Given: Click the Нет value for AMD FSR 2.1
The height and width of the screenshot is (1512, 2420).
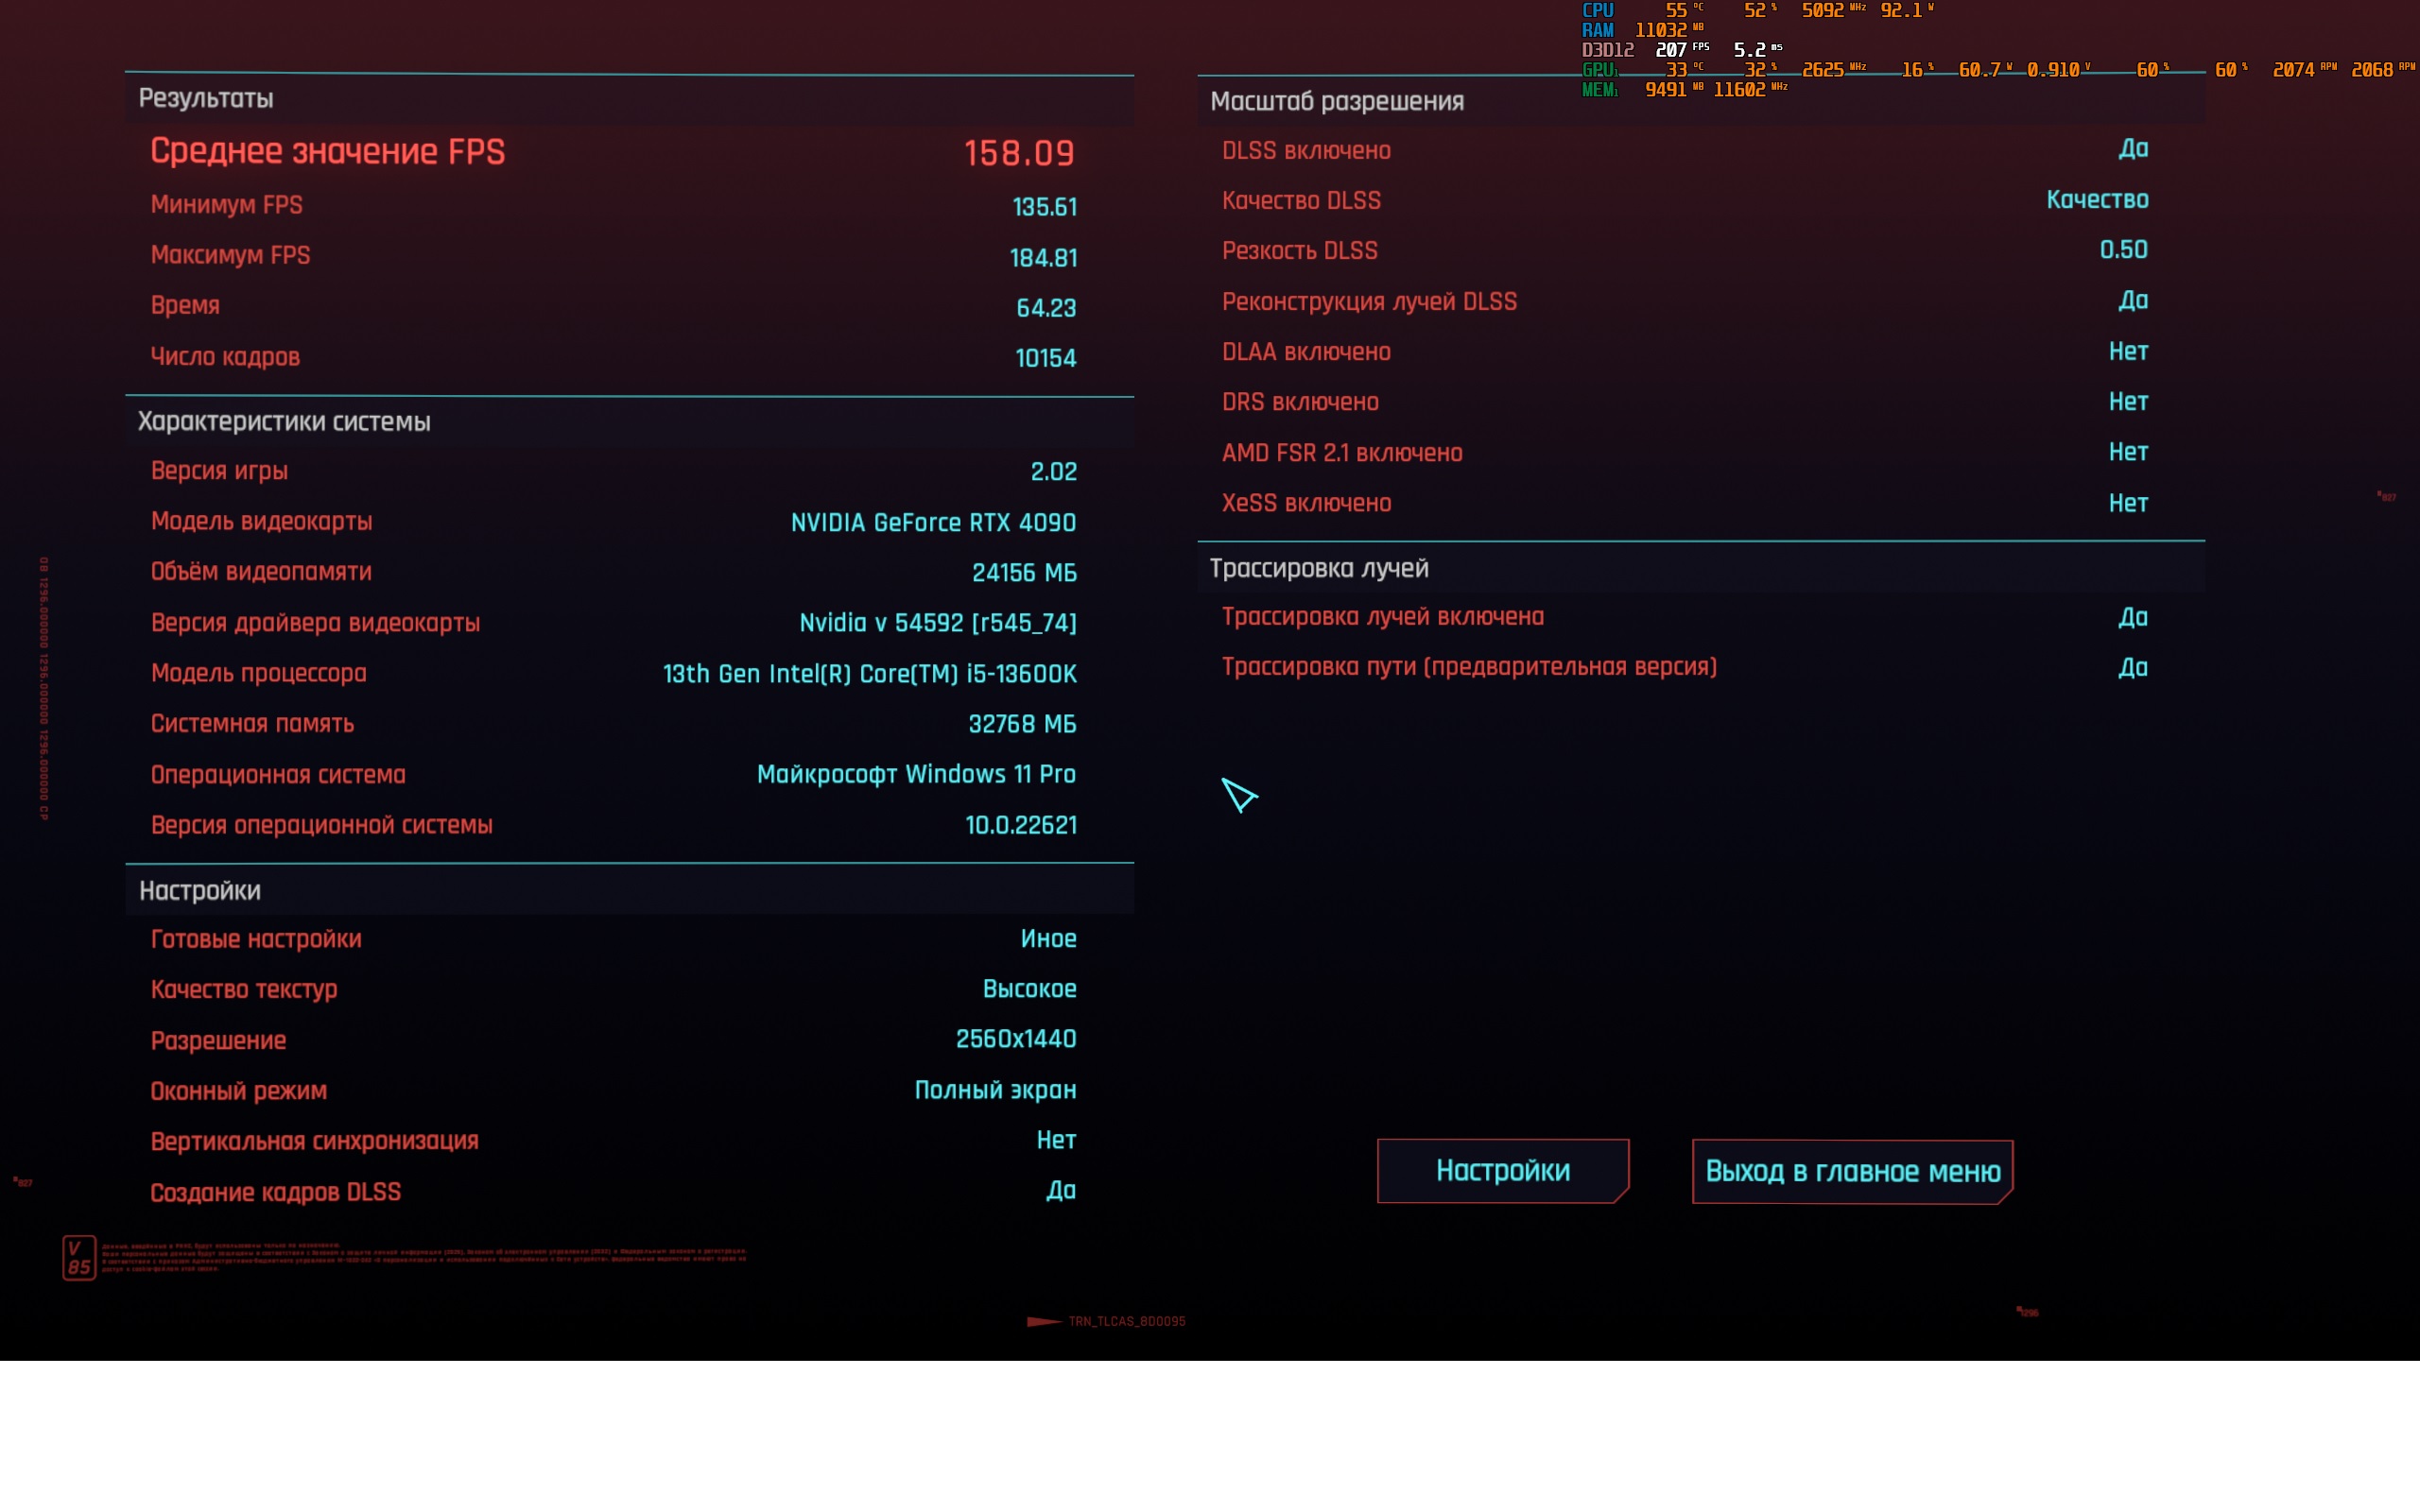Looking at the screenshot, I should point(2128,452).
